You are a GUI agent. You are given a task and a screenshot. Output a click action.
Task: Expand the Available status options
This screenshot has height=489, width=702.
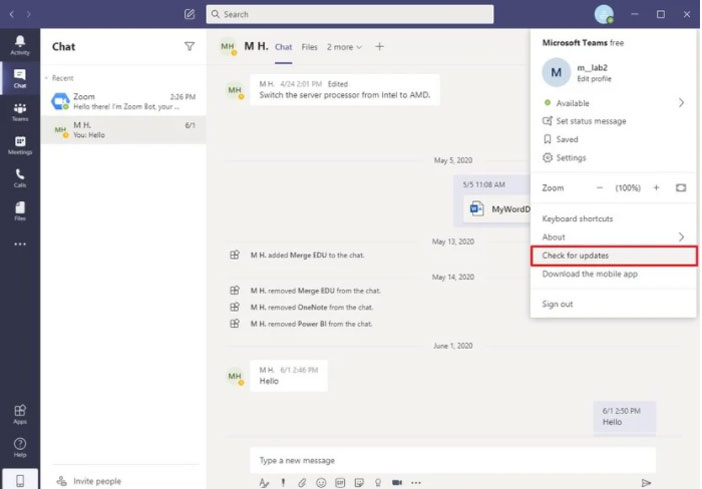[681, 103]
